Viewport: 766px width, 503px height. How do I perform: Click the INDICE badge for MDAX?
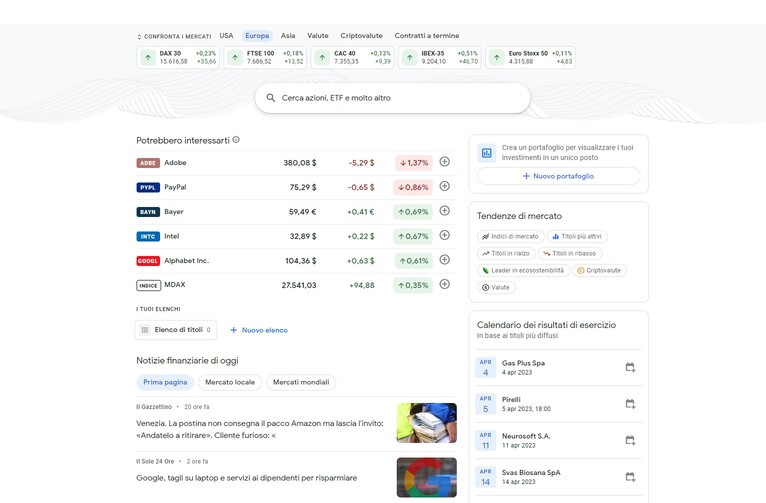click(x=149, y=285)
